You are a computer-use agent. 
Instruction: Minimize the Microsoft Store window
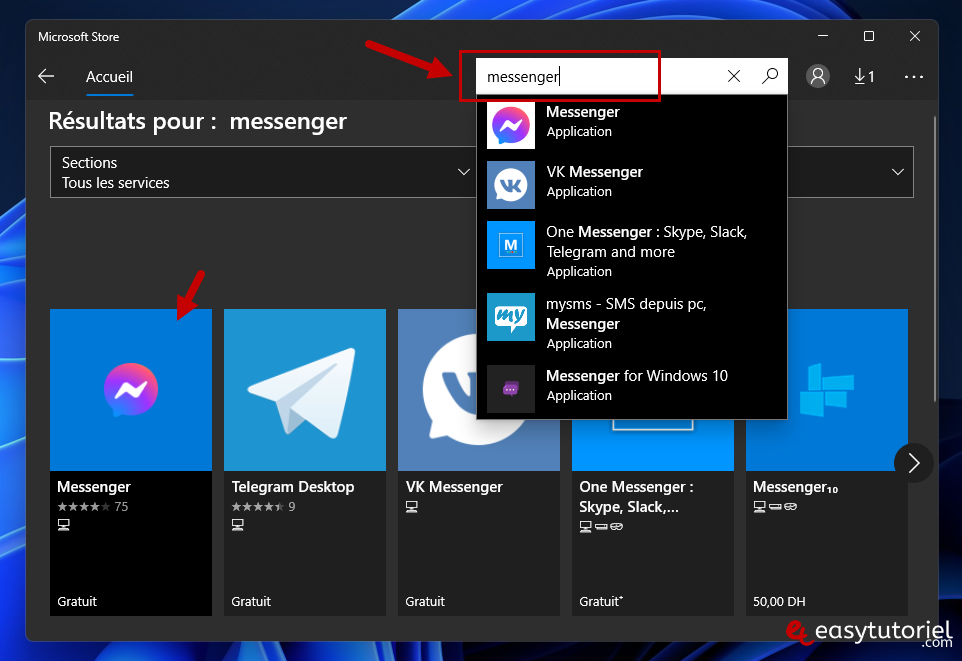tap(823, 36)
